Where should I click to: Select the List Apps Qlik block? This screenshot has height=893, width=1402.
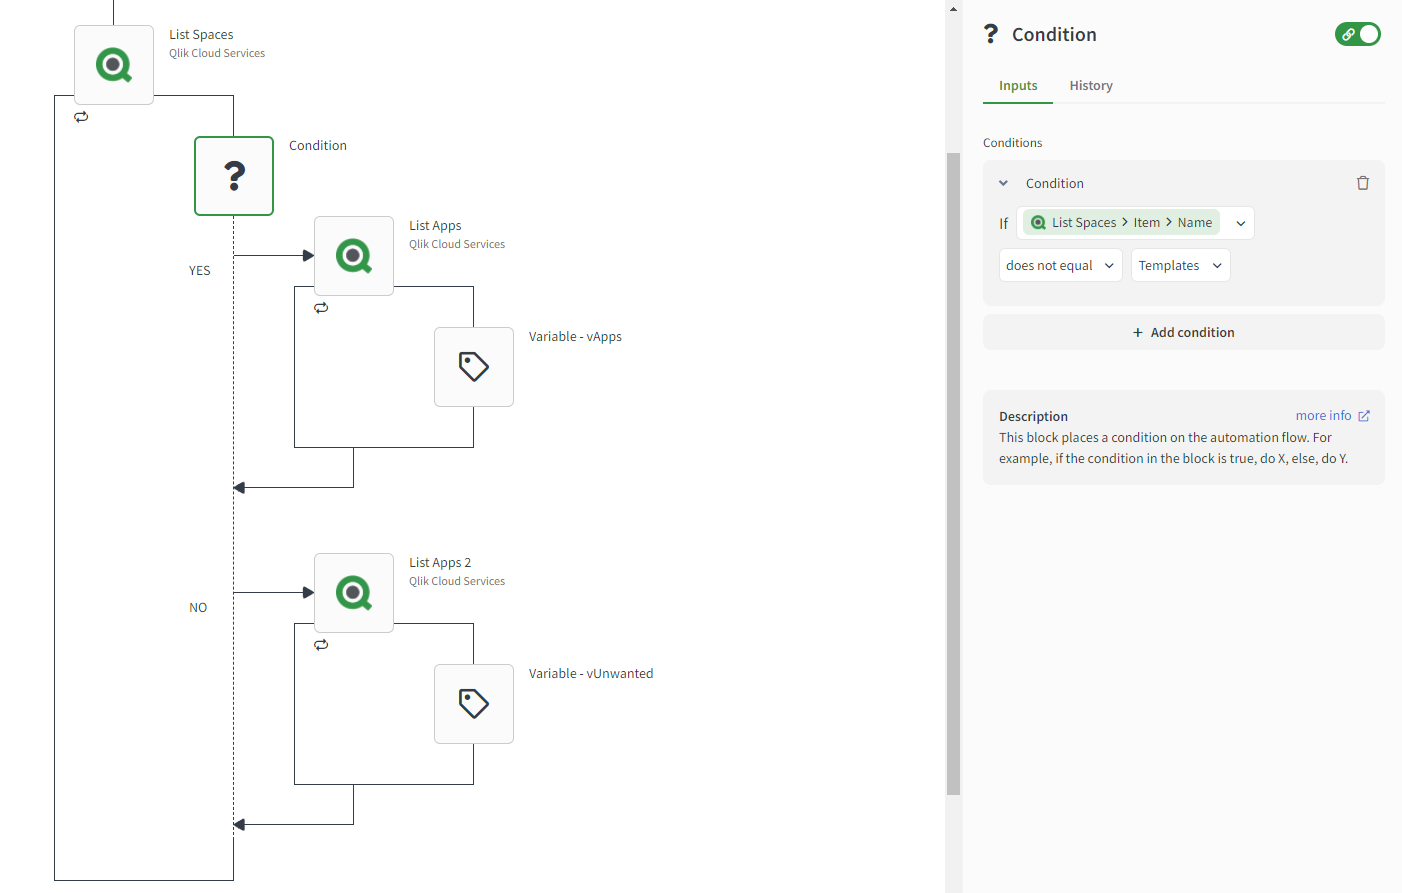coord(354,256)
